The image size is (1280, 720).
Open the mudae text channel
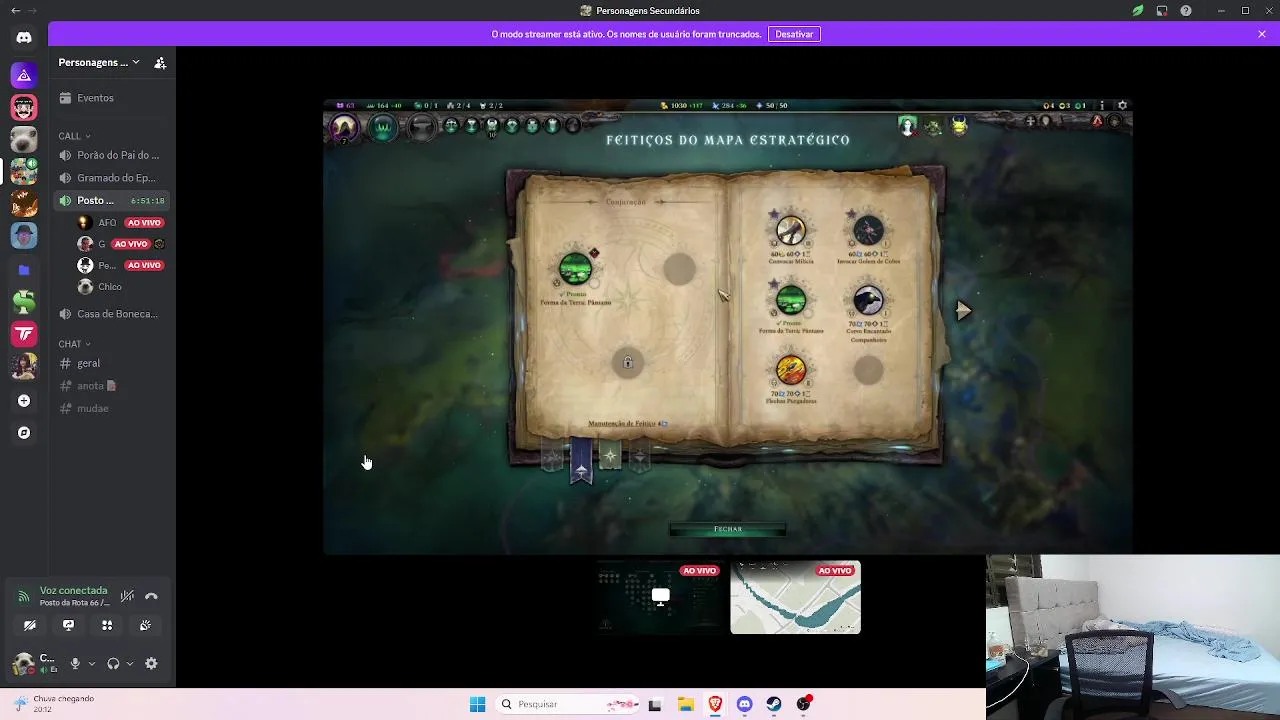pyautogui.click(x=110, y=408)
